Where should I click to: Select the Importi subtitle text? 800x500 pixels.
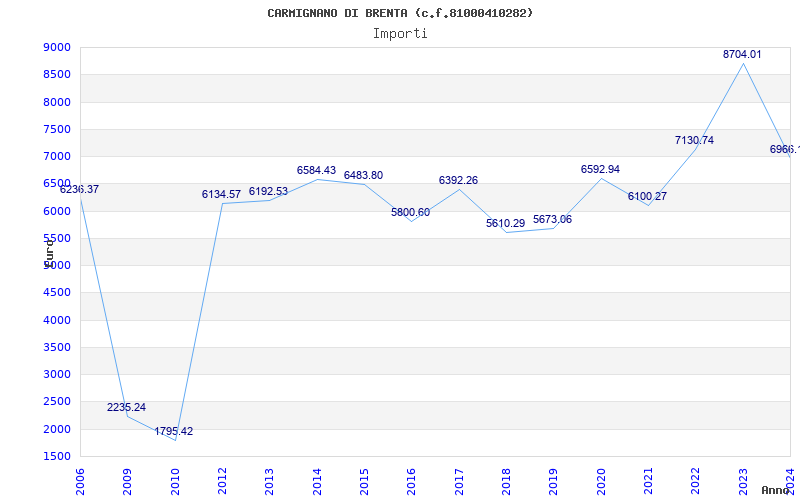pos(400,34)
